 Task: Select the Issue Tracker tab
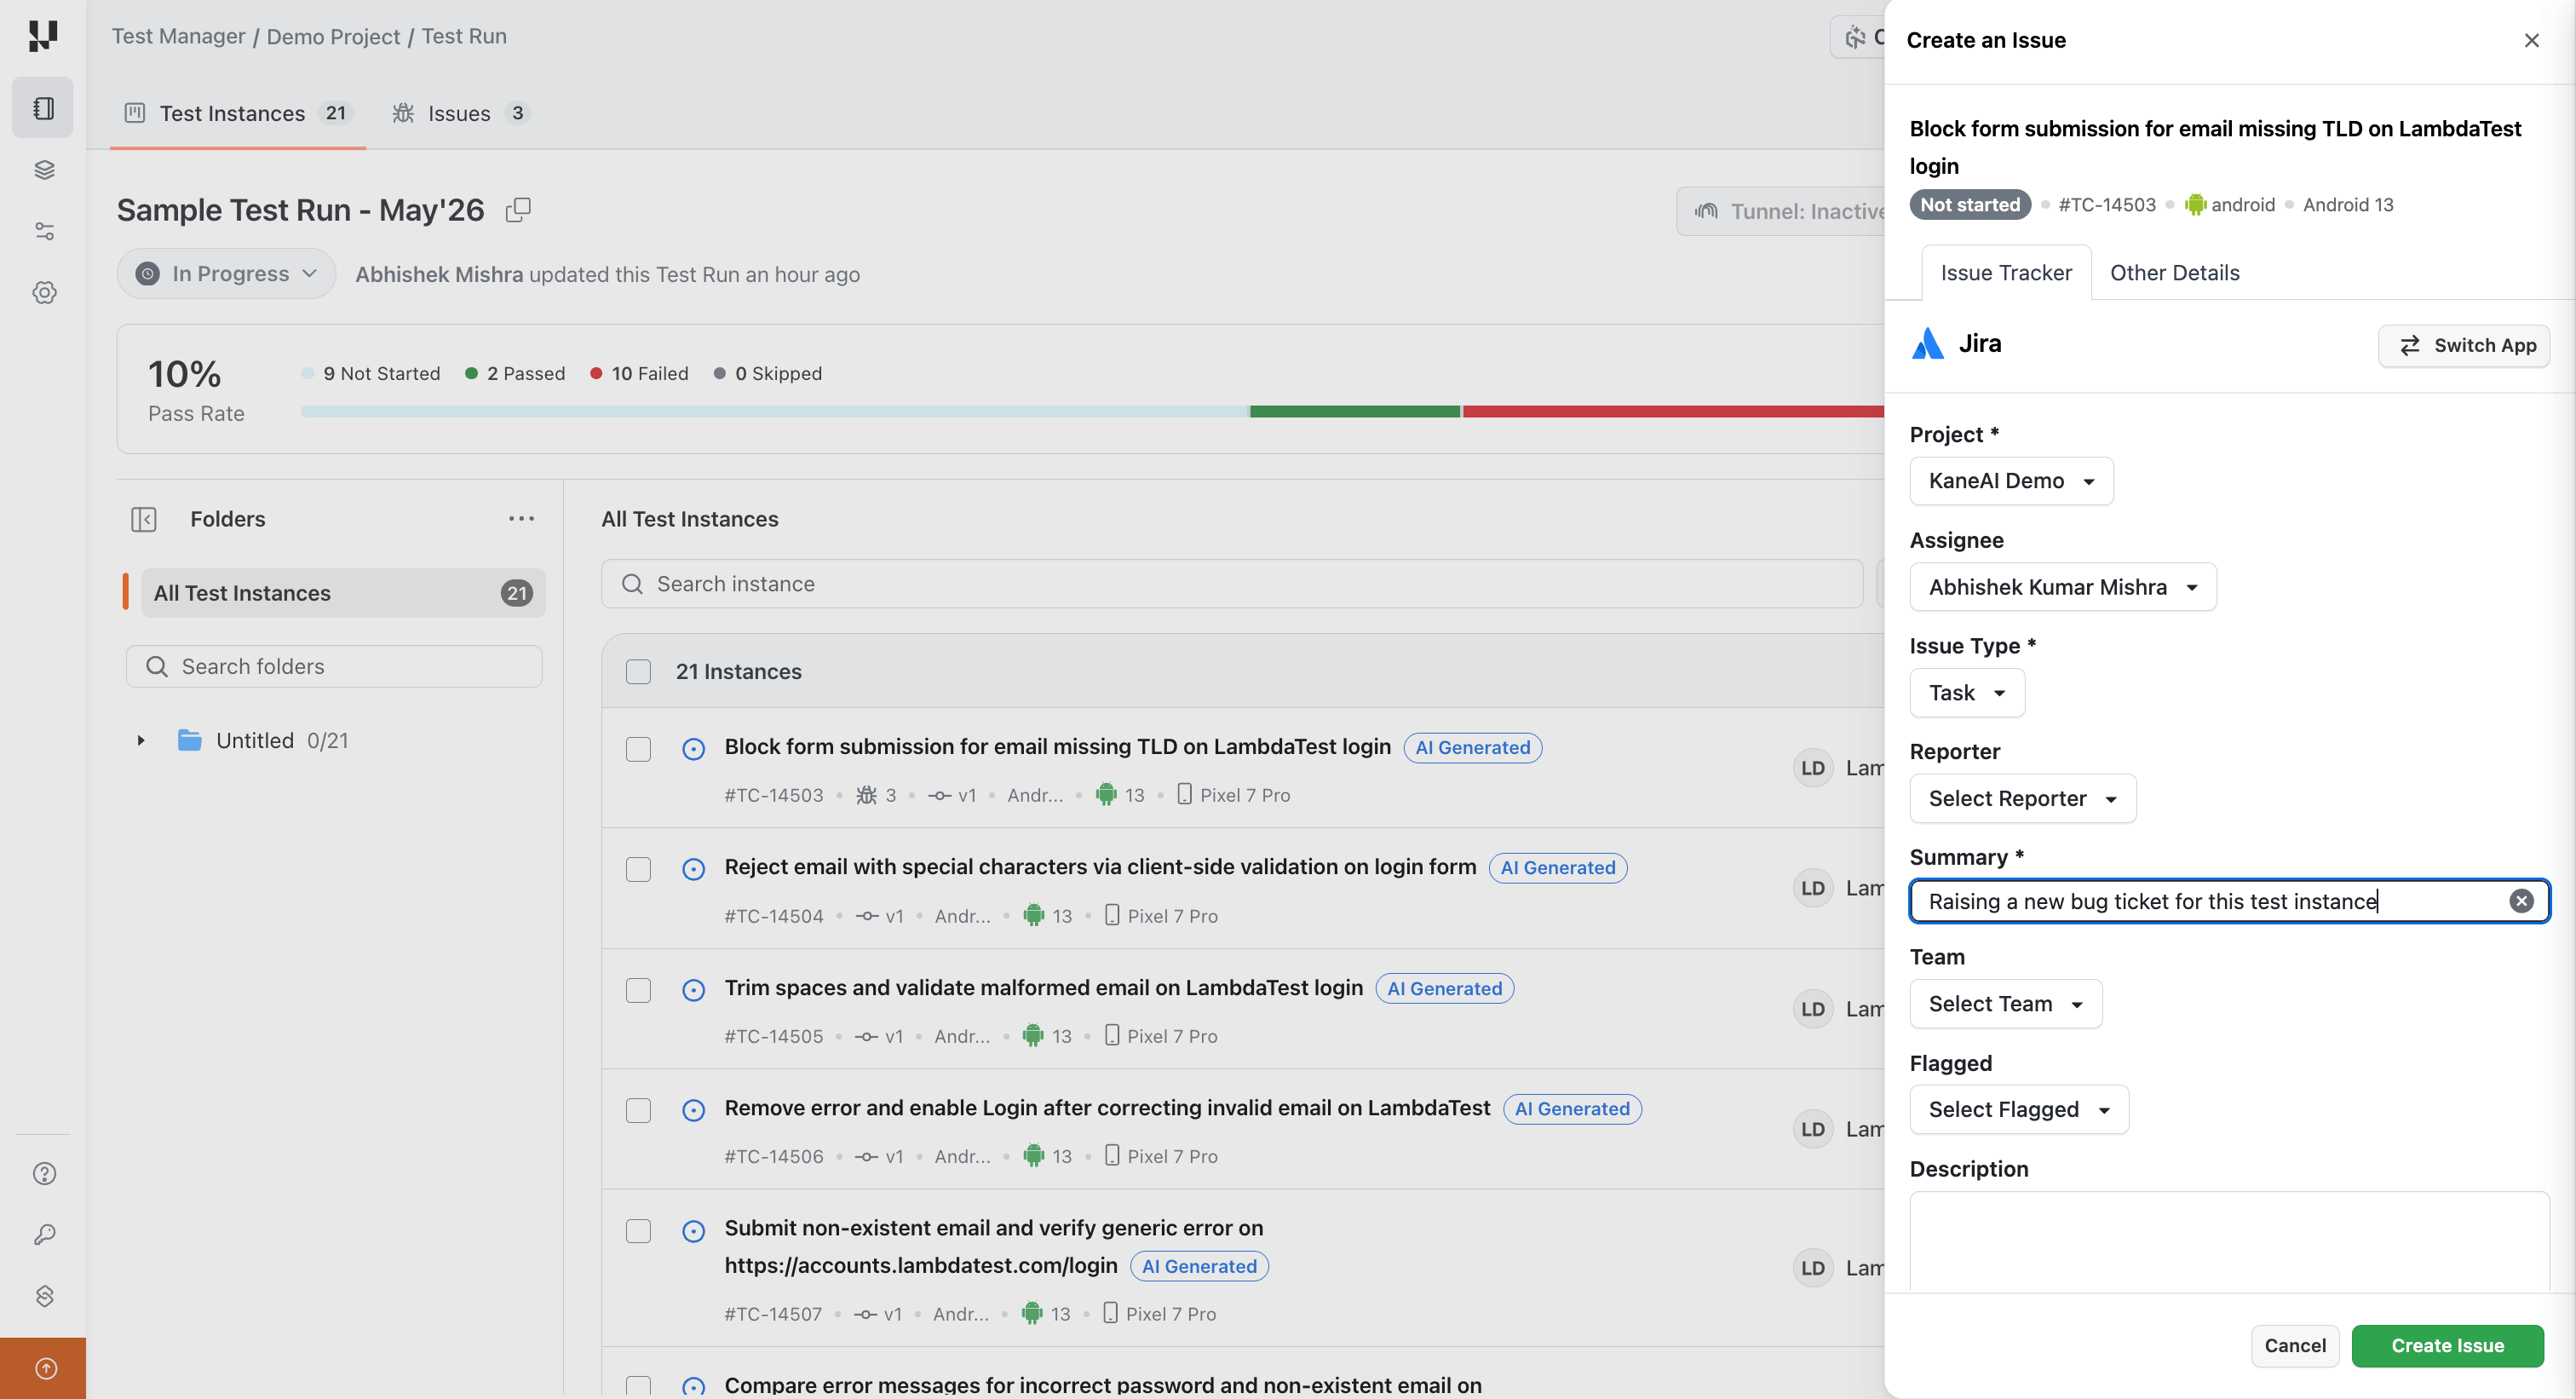pos(2005,273)
